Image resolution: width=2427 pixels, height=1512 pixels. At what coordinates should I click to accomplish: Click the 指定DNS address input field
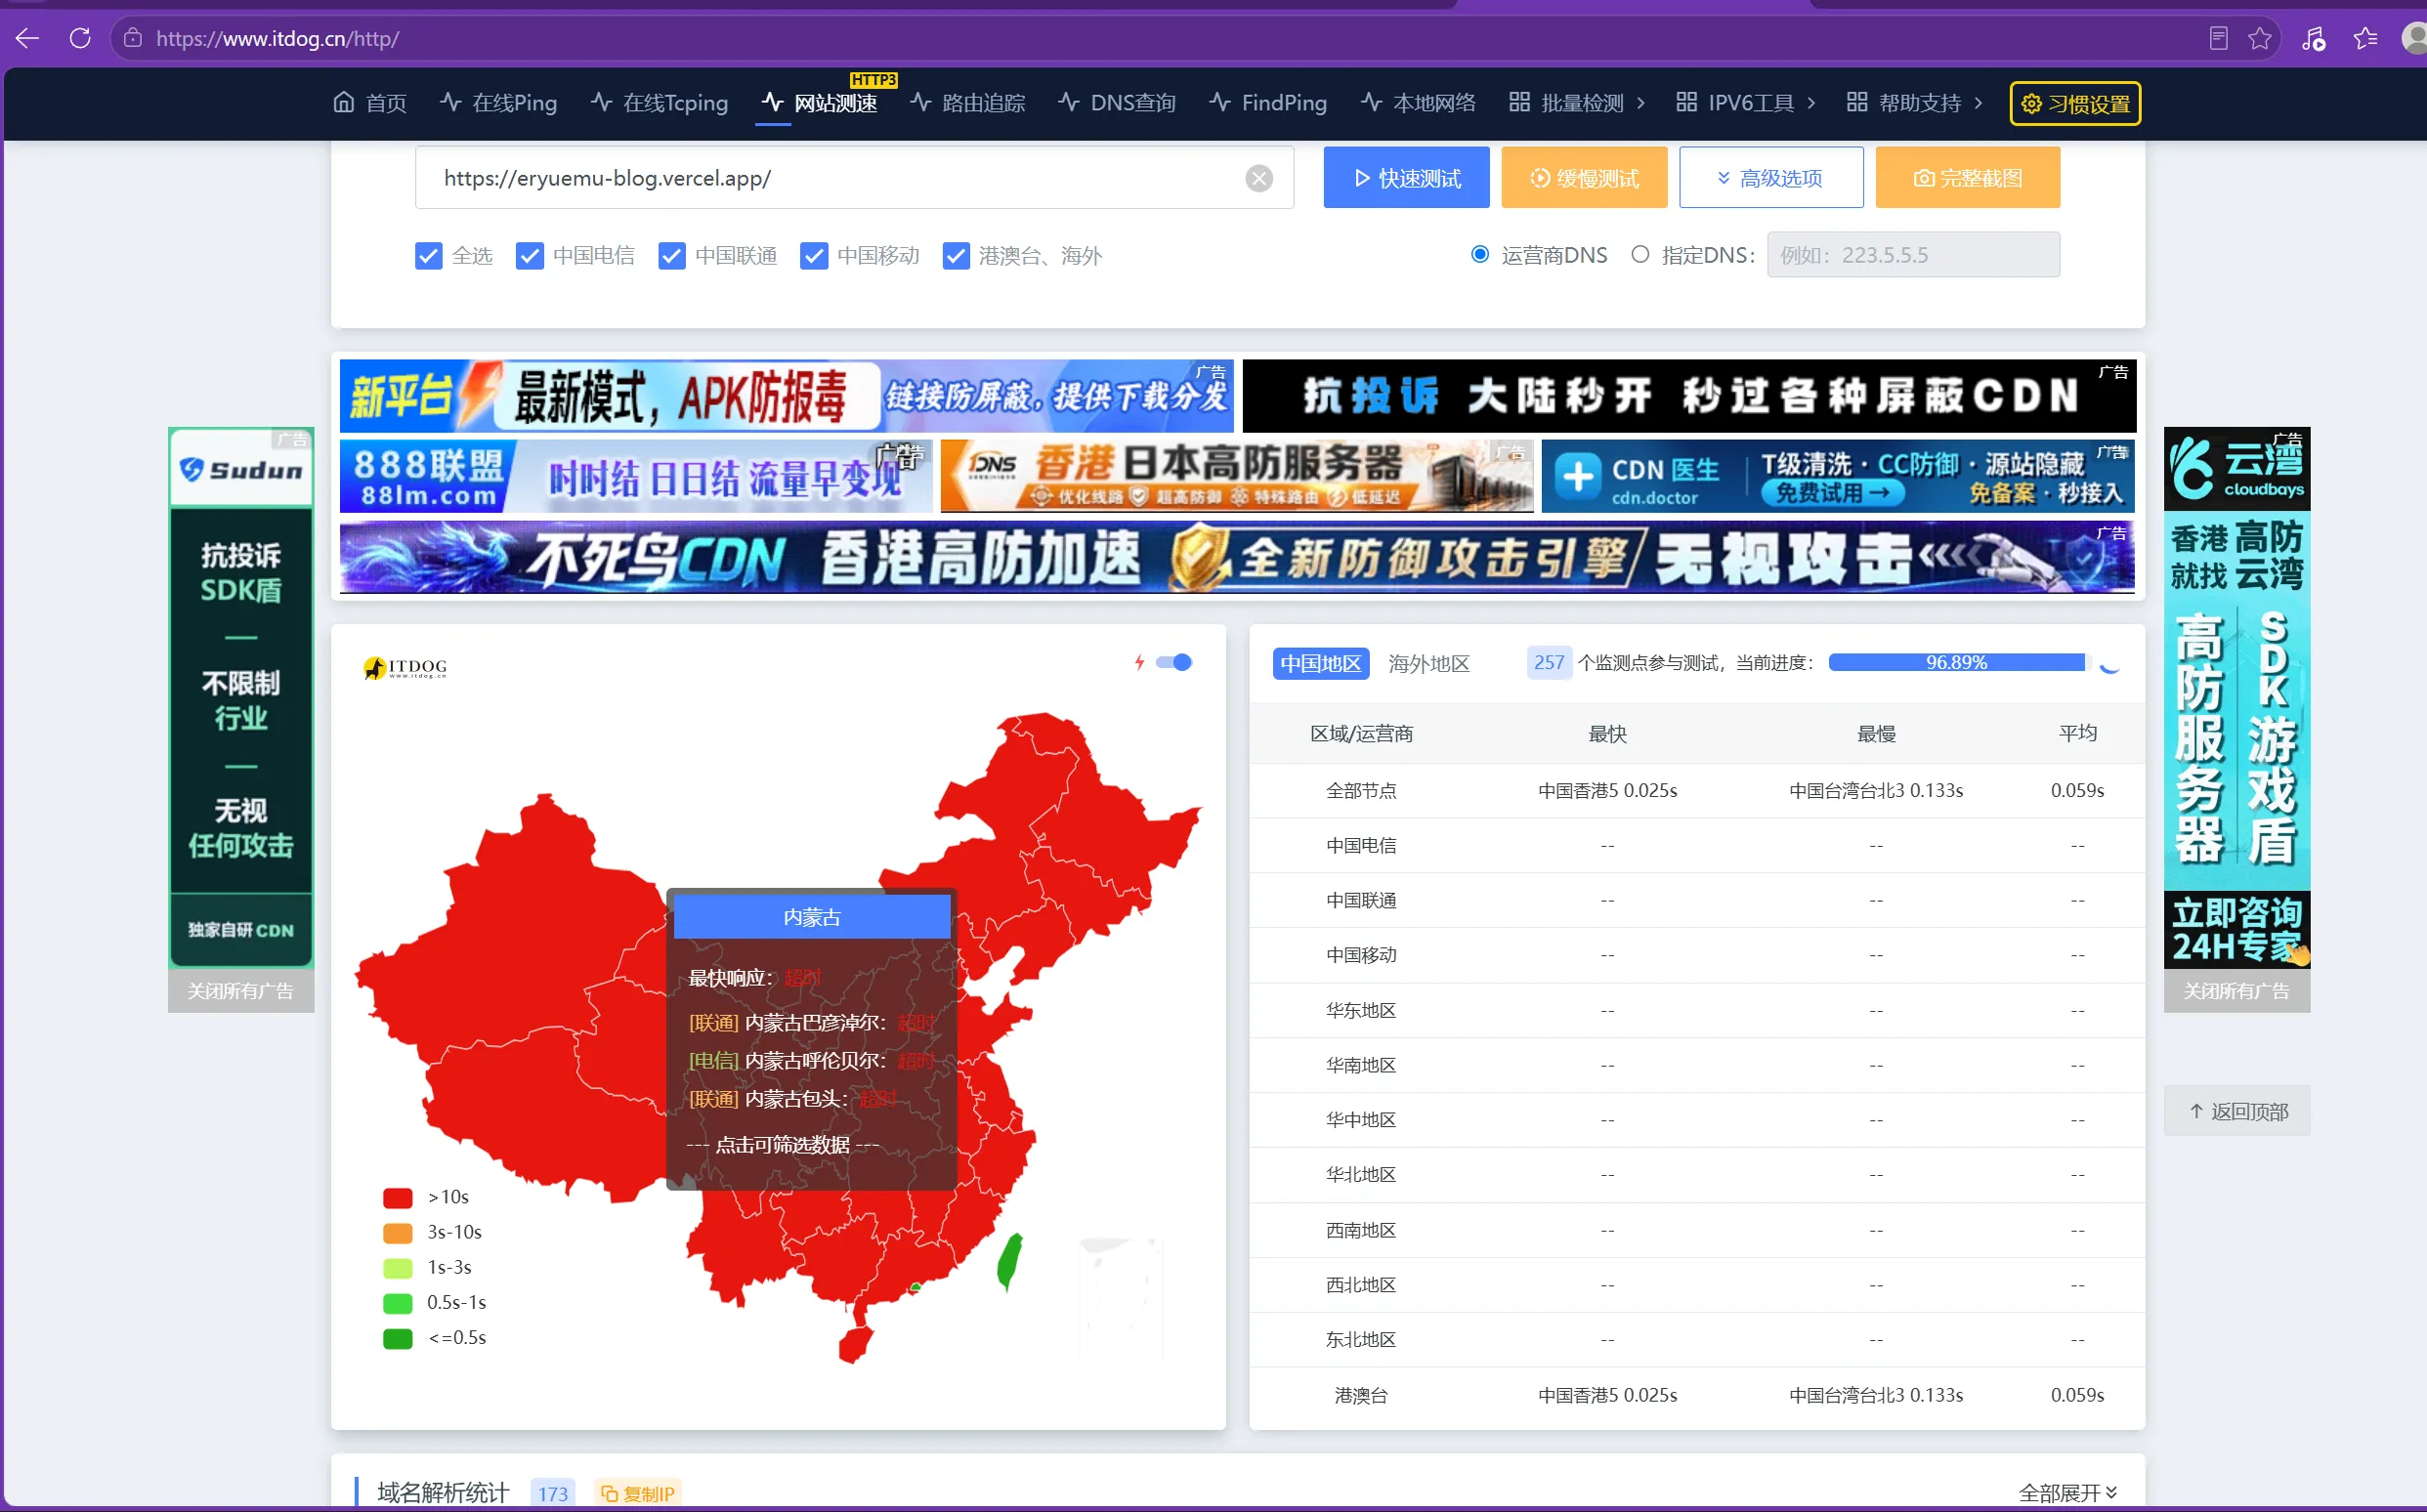tap(1912, 254)
